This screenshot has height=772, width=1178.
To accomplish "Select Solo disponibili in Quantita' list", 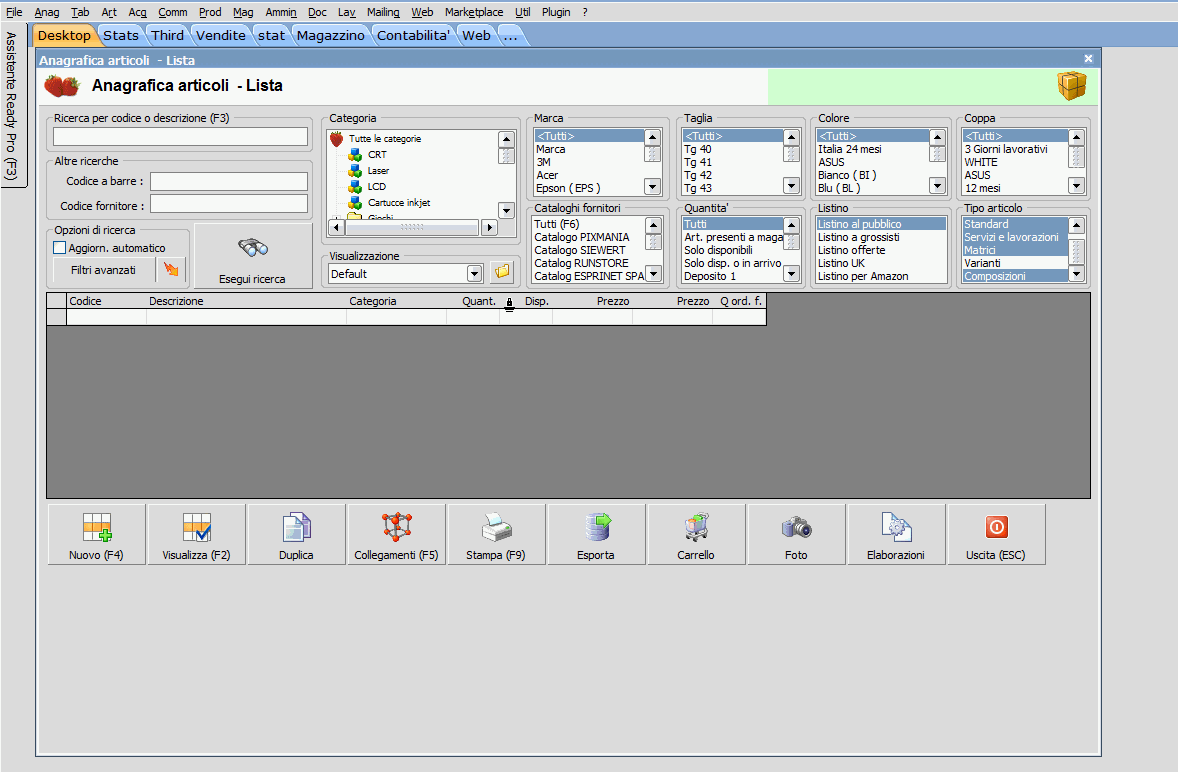I will (732, 250).
